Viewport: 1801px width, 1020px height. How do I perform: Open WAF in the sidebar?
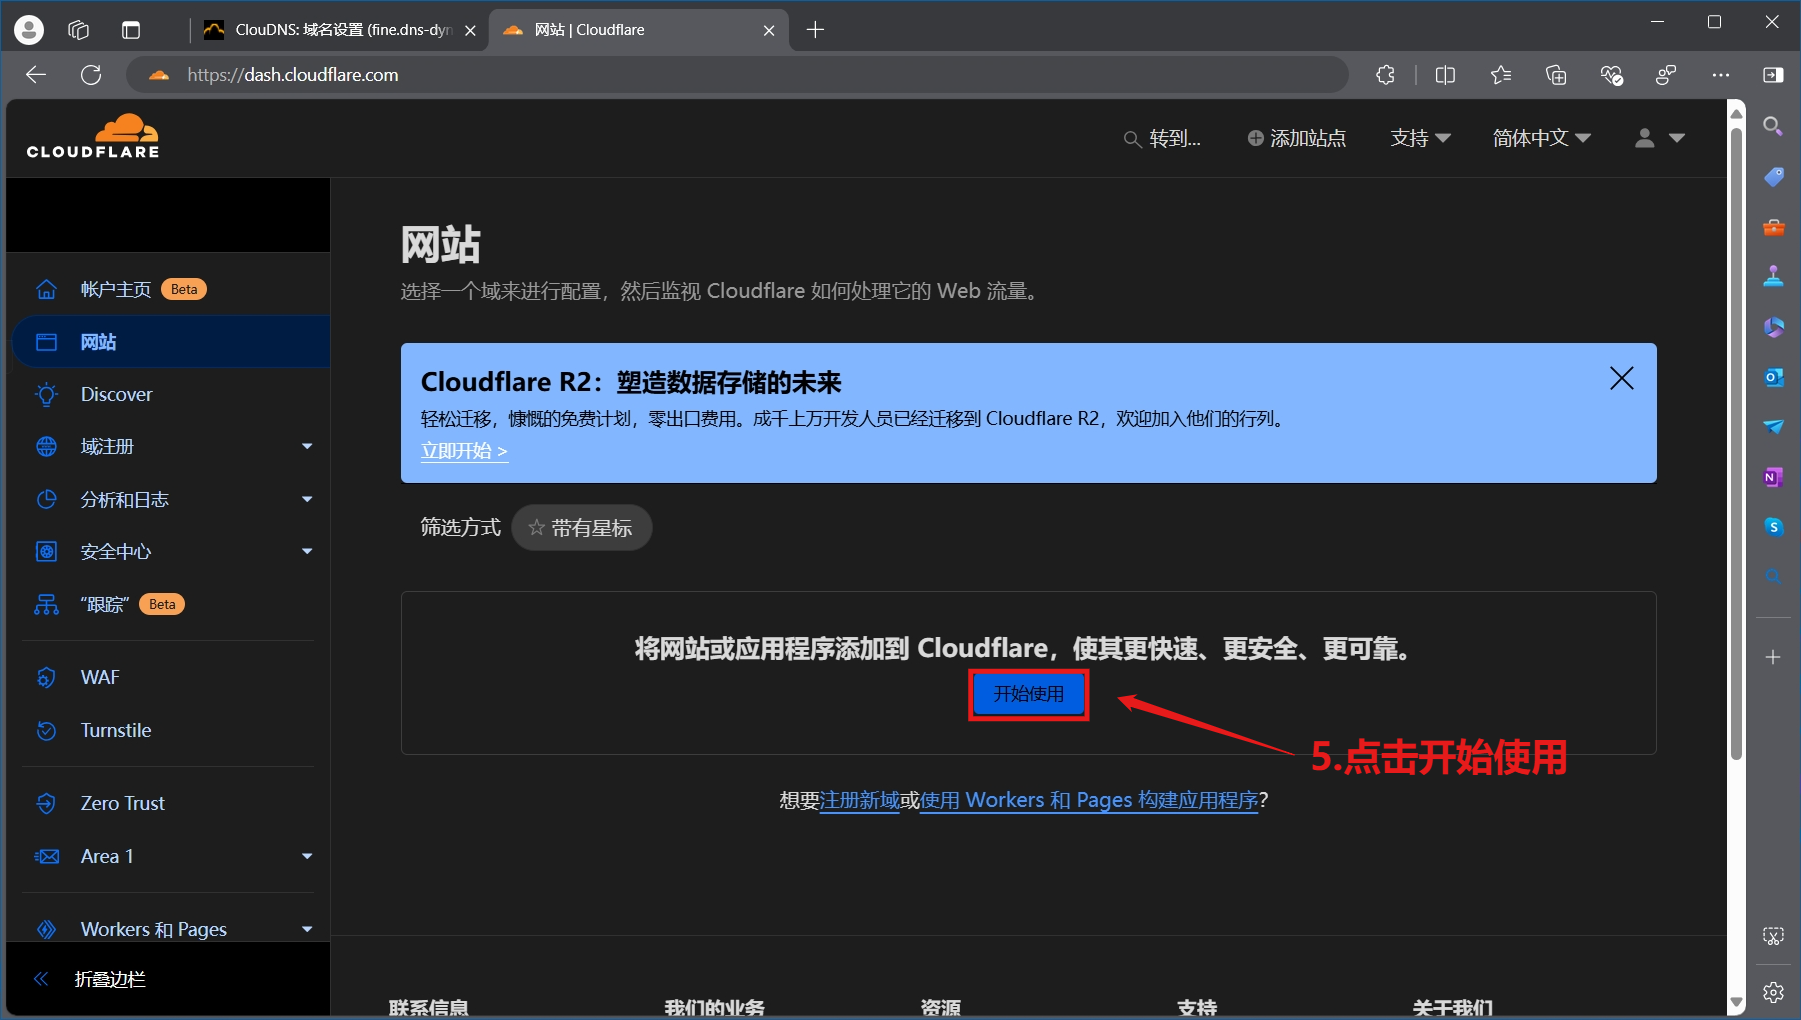click(x=100, y=677)
